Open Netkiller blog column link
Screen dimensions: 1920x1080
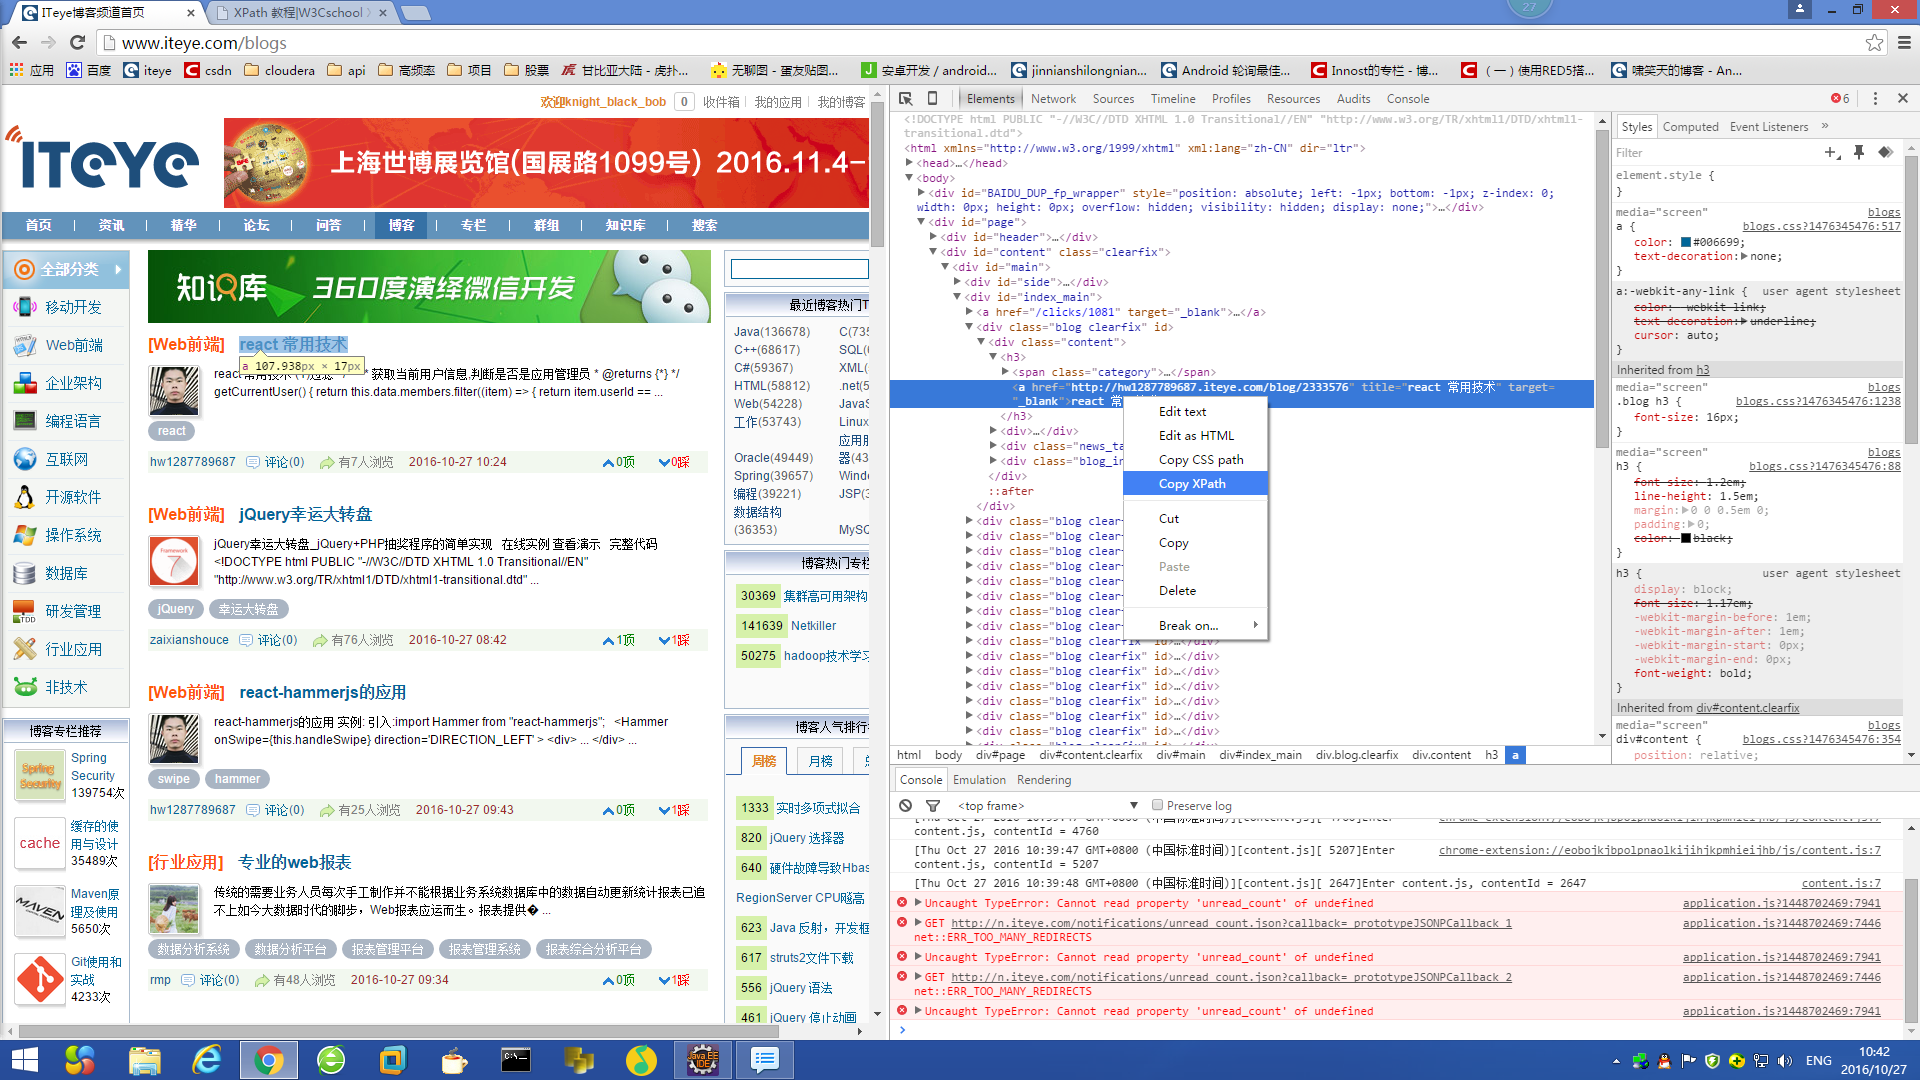(813, 626)
